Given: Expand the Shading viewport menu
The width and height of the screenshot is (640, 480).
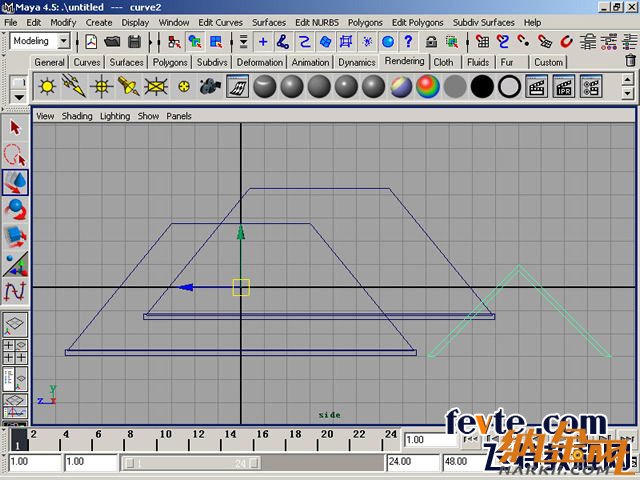Looking at the screenshot, I should pos(77,116).
